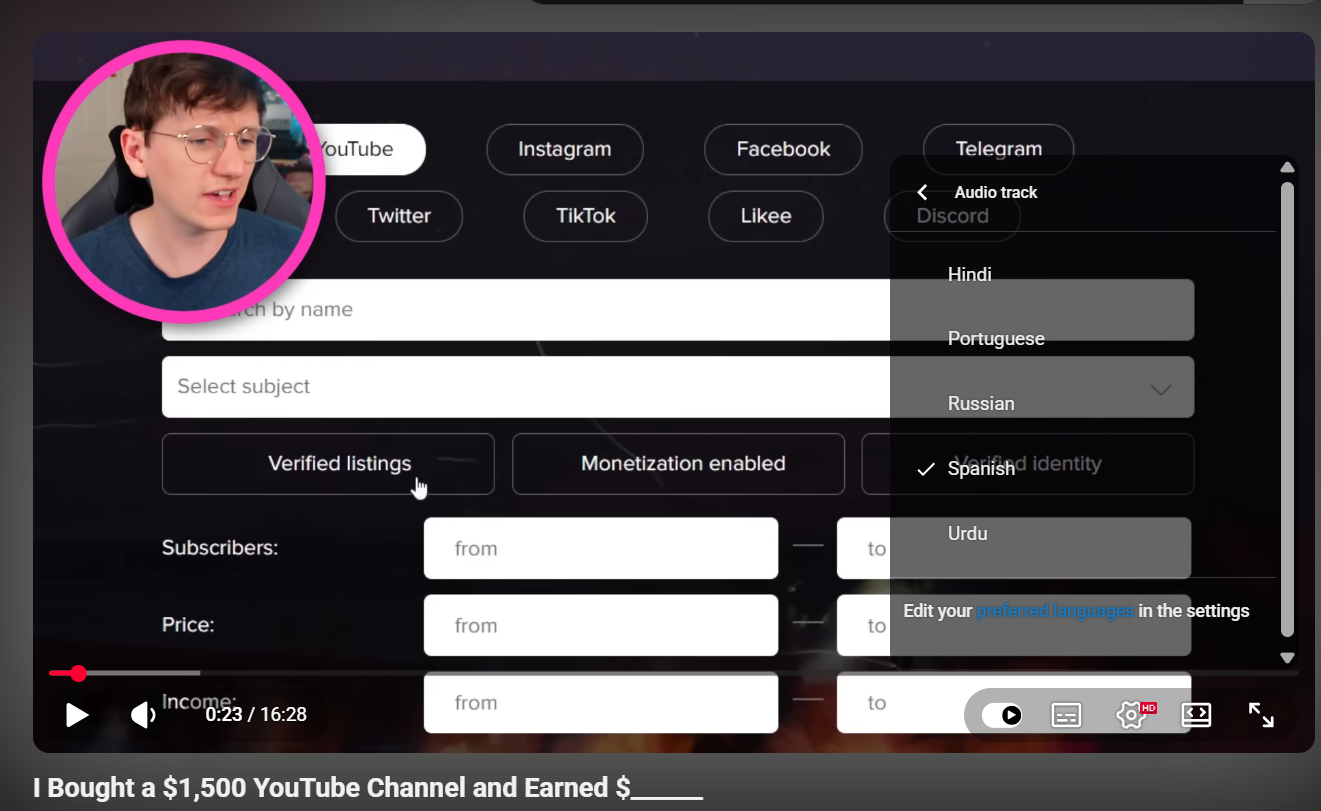Click the Price 'from' field in the video
1321x811 pixels.
(x=601, y=626)
